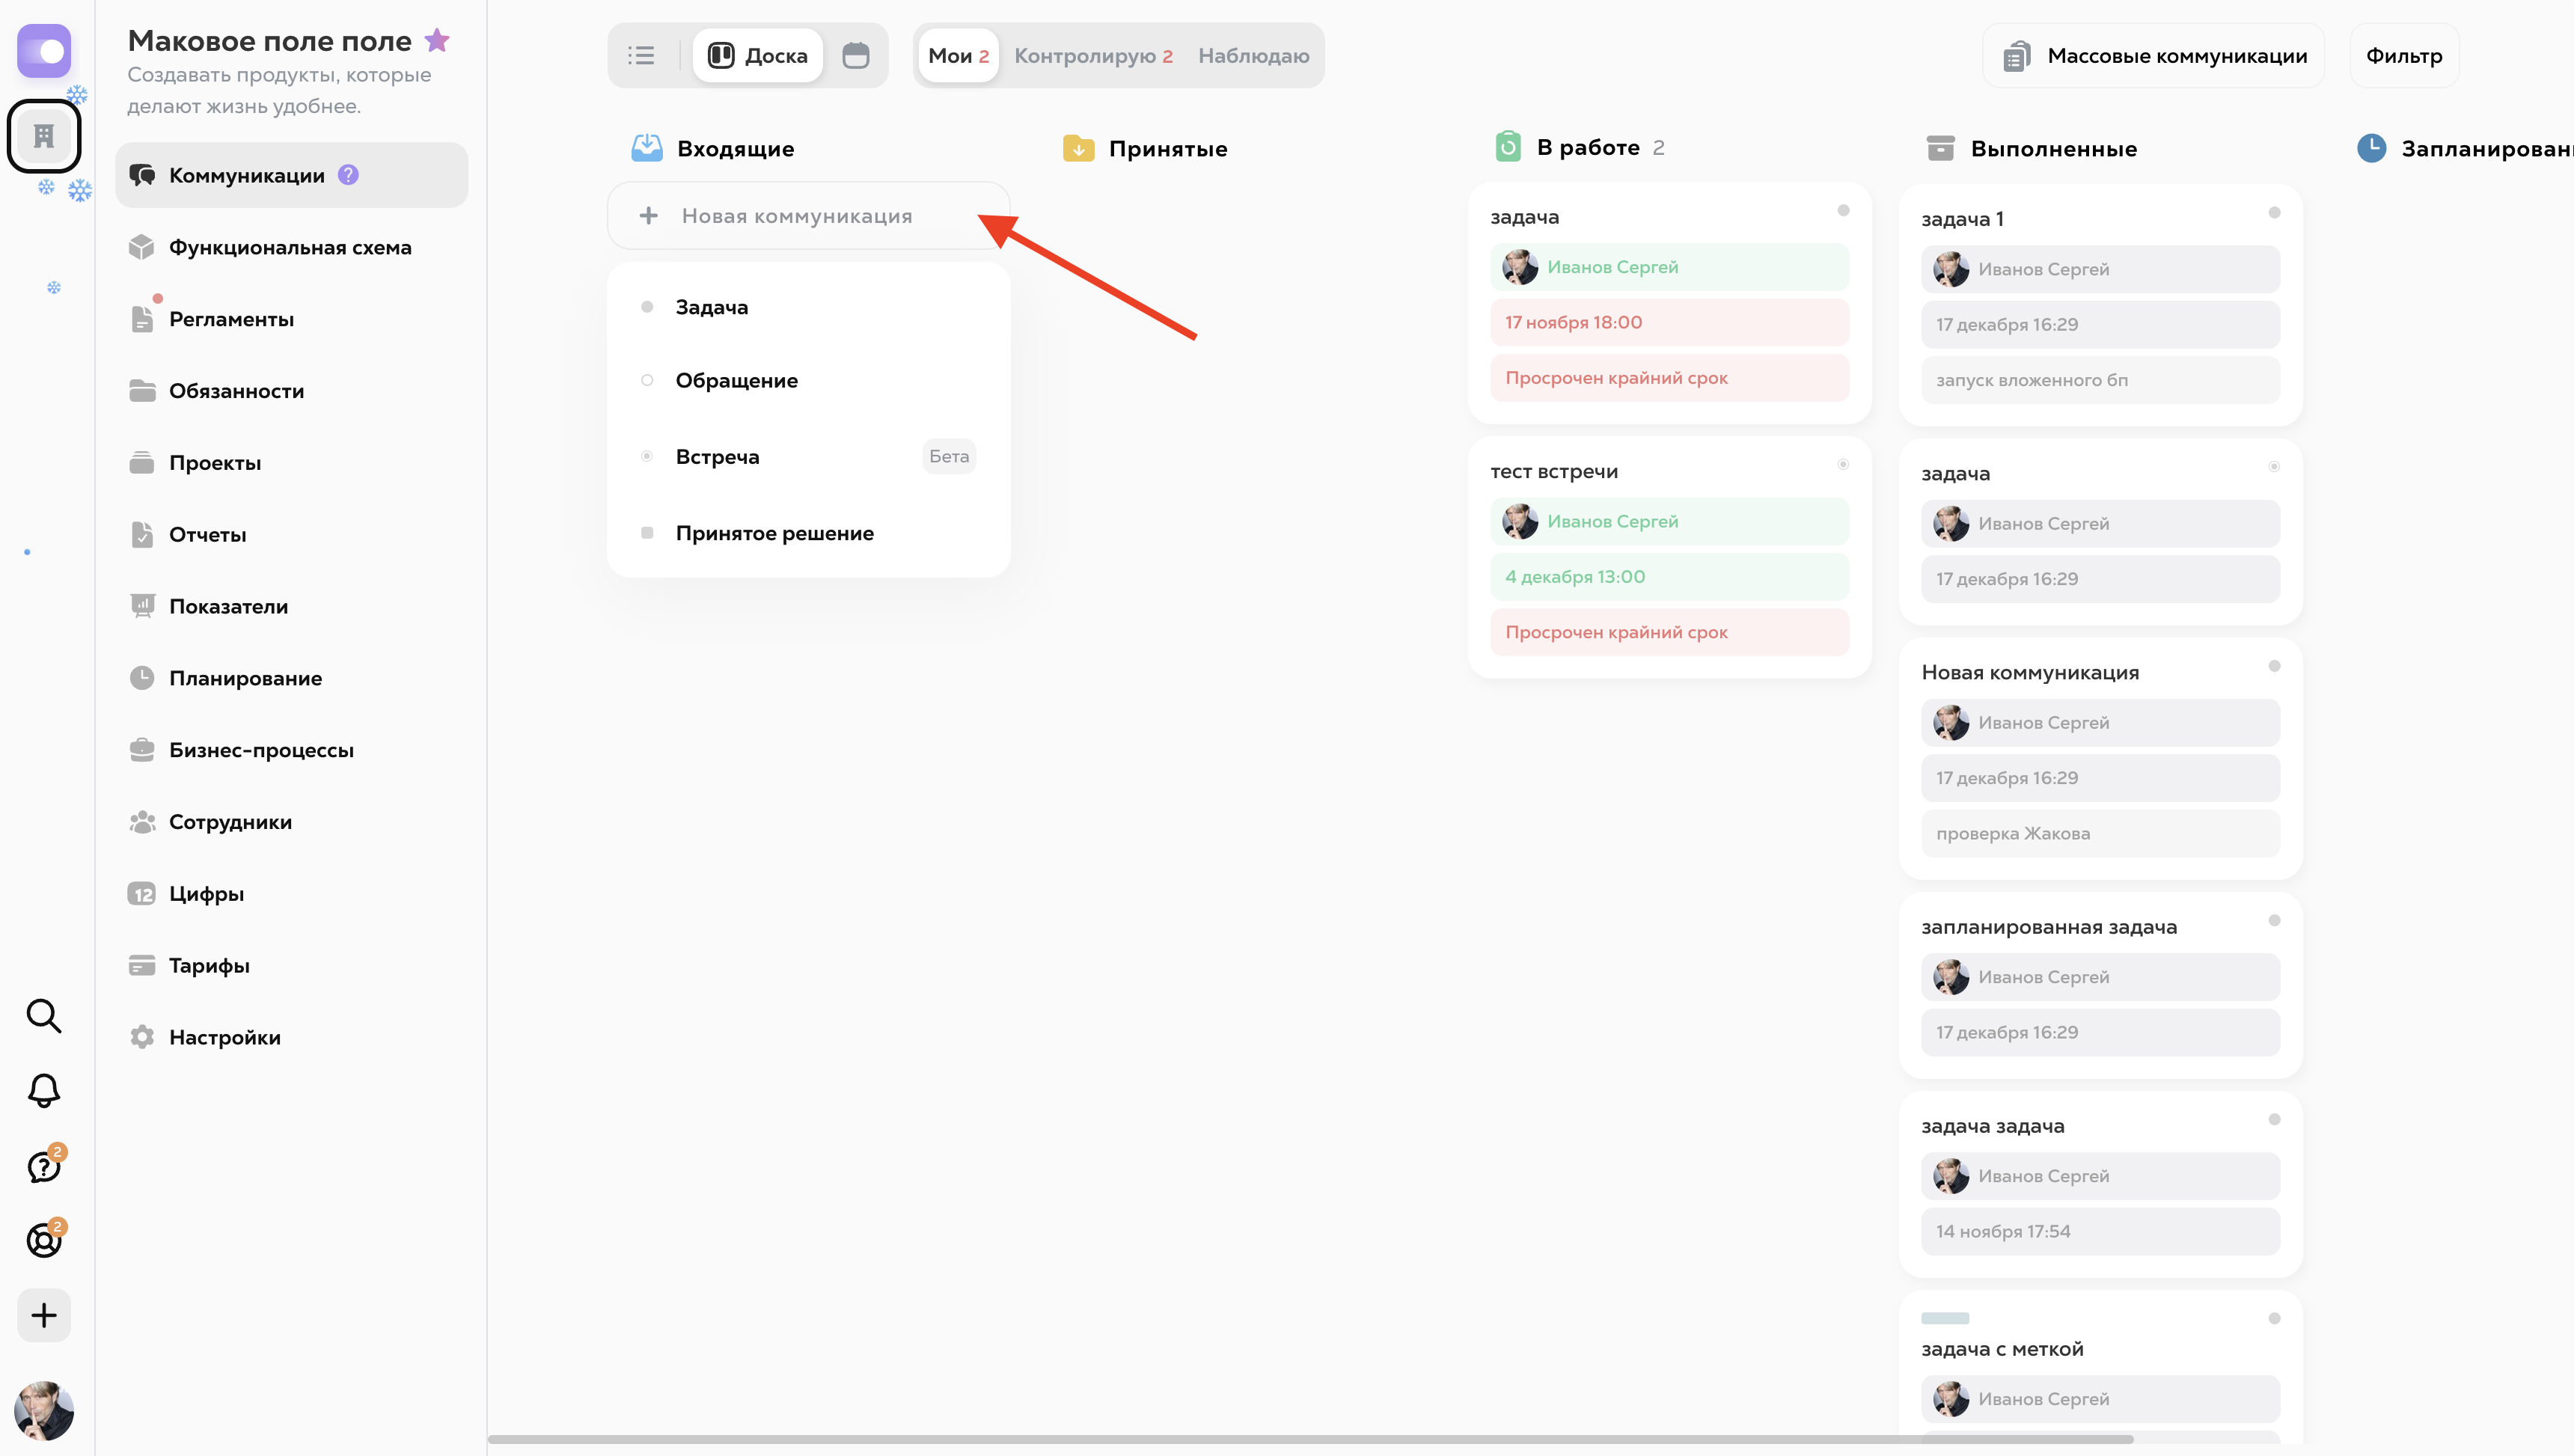Click help question mark next to Коммуникации

pos(348,175)
